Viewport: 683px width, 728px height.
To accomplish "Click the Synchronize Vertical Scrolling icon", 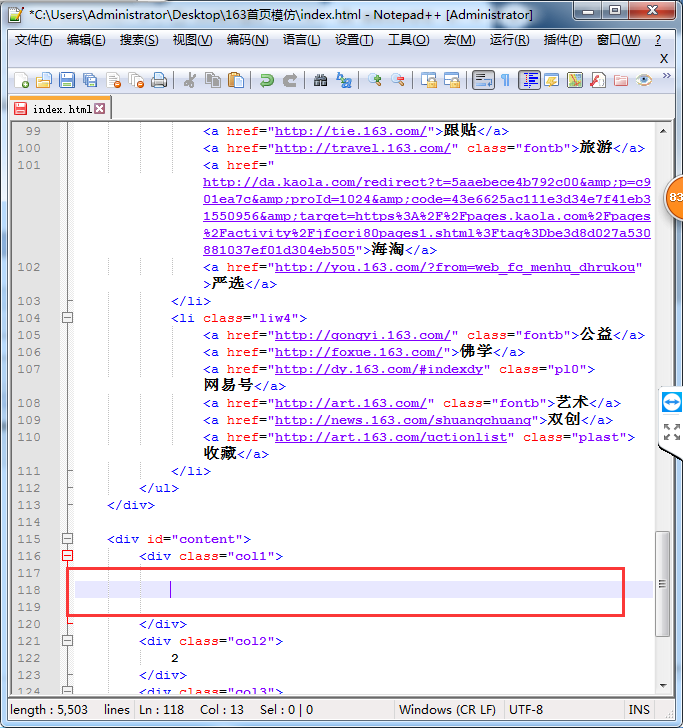I will (x=429, y=80).
